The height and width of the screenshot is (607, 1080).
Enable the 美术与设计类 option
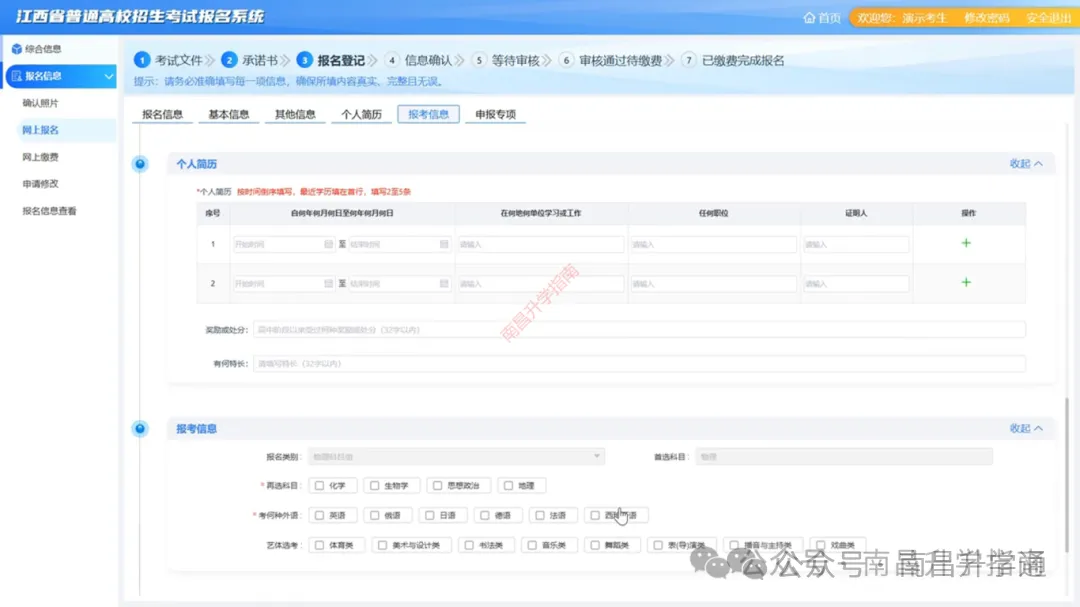point(382,545)
